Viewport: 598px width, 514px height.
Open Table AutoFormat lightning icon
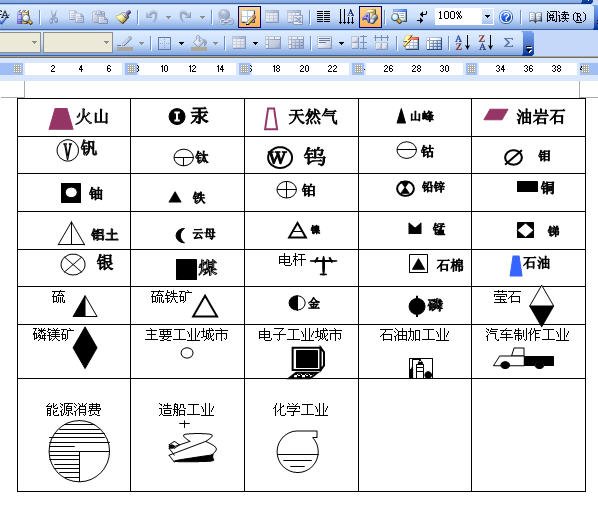[411, 43]
